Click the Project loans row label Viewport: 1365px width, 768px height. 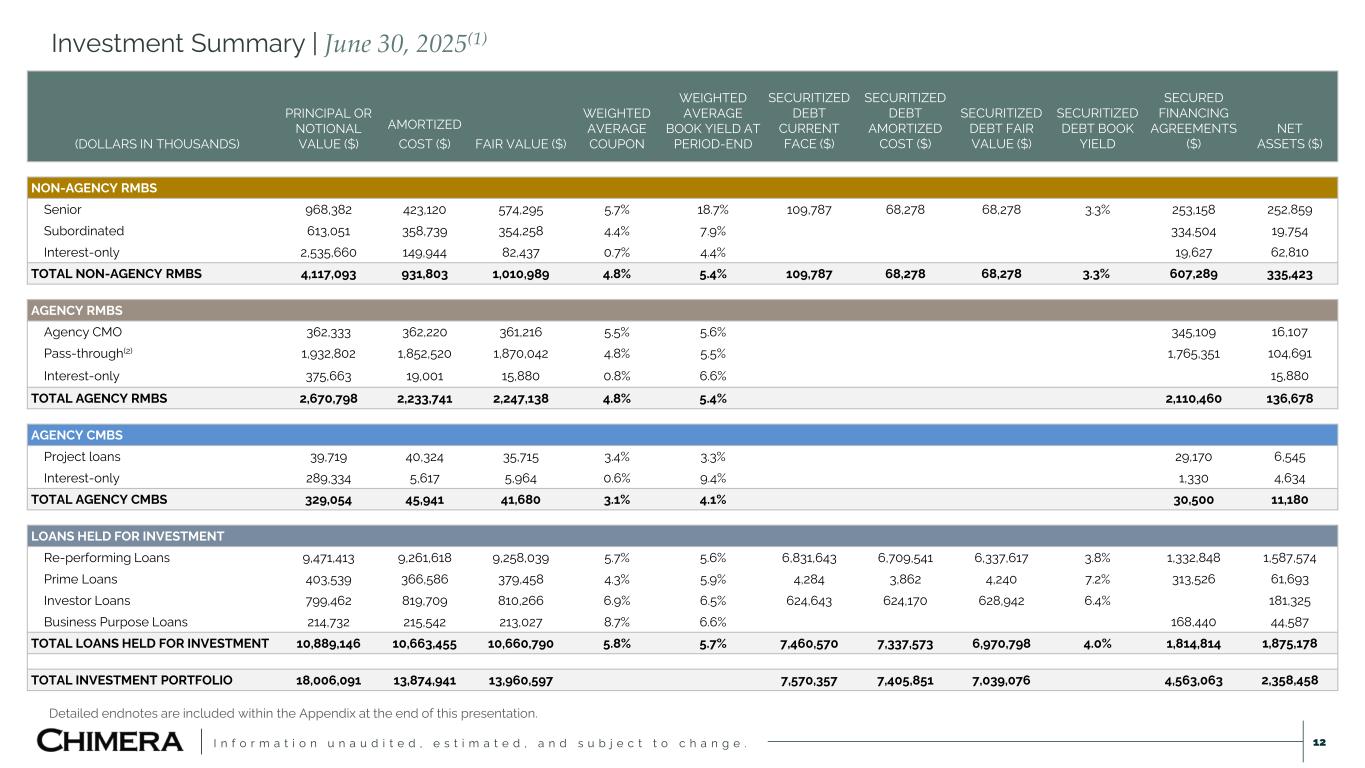click(82, 456)
